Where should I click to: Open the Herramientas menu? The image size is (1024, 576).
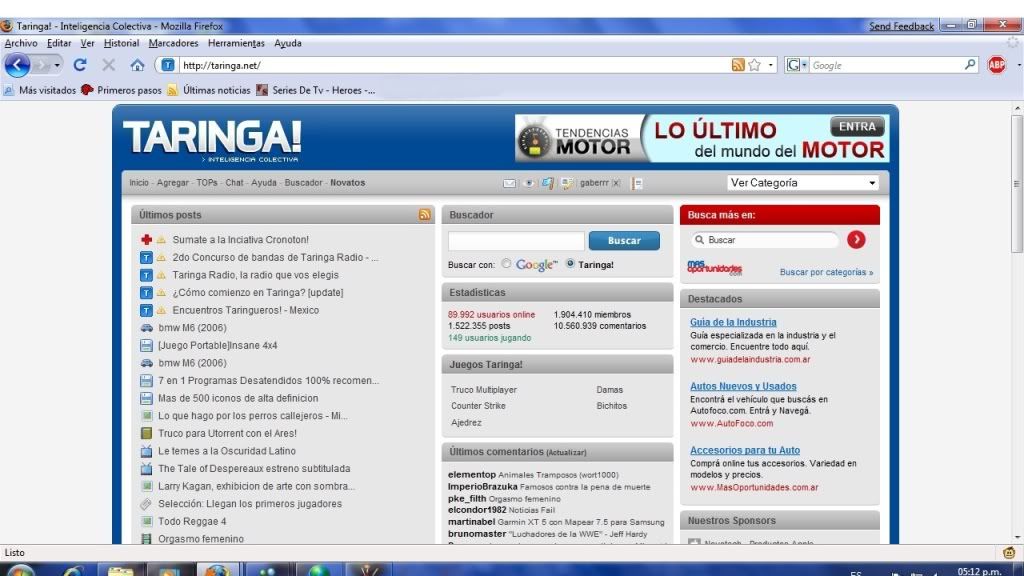click(x=236, y=43)
